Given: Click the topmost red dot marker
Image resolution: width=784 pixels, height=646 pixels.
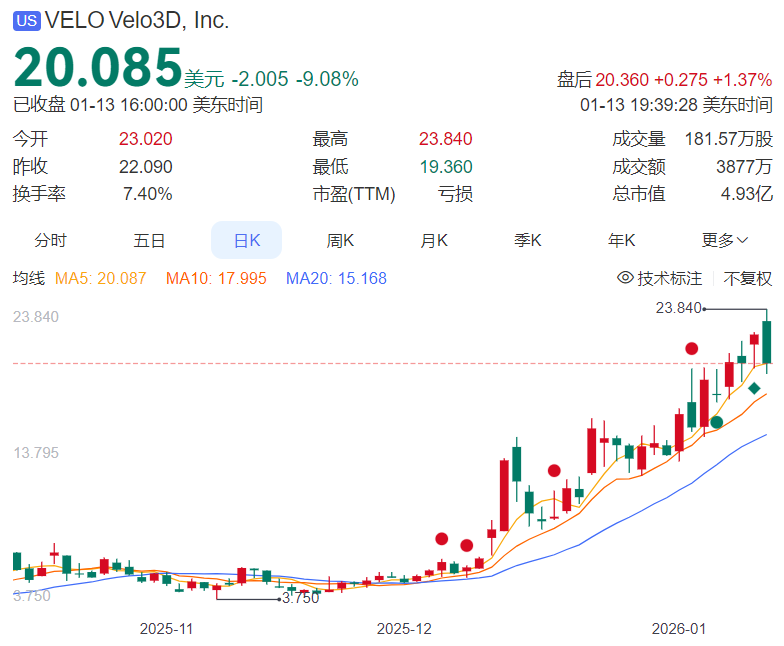Looking at the screenshot, I should point(691,348).
